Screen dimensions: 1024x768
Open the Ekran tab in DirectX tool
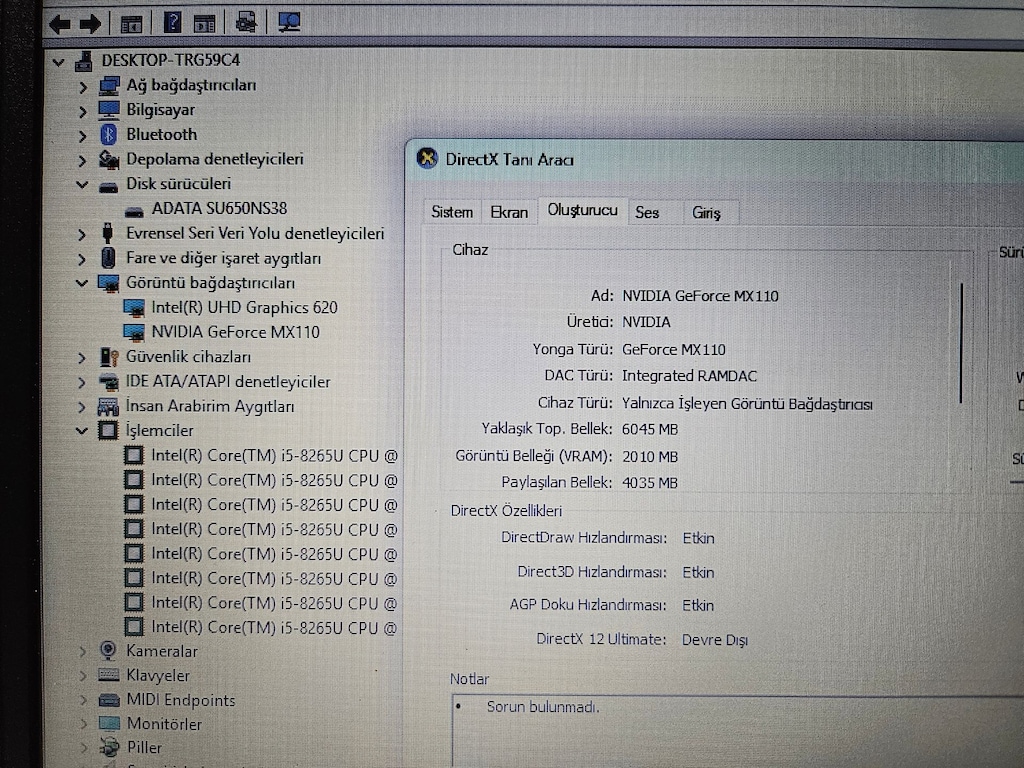(x=509, y=212)
